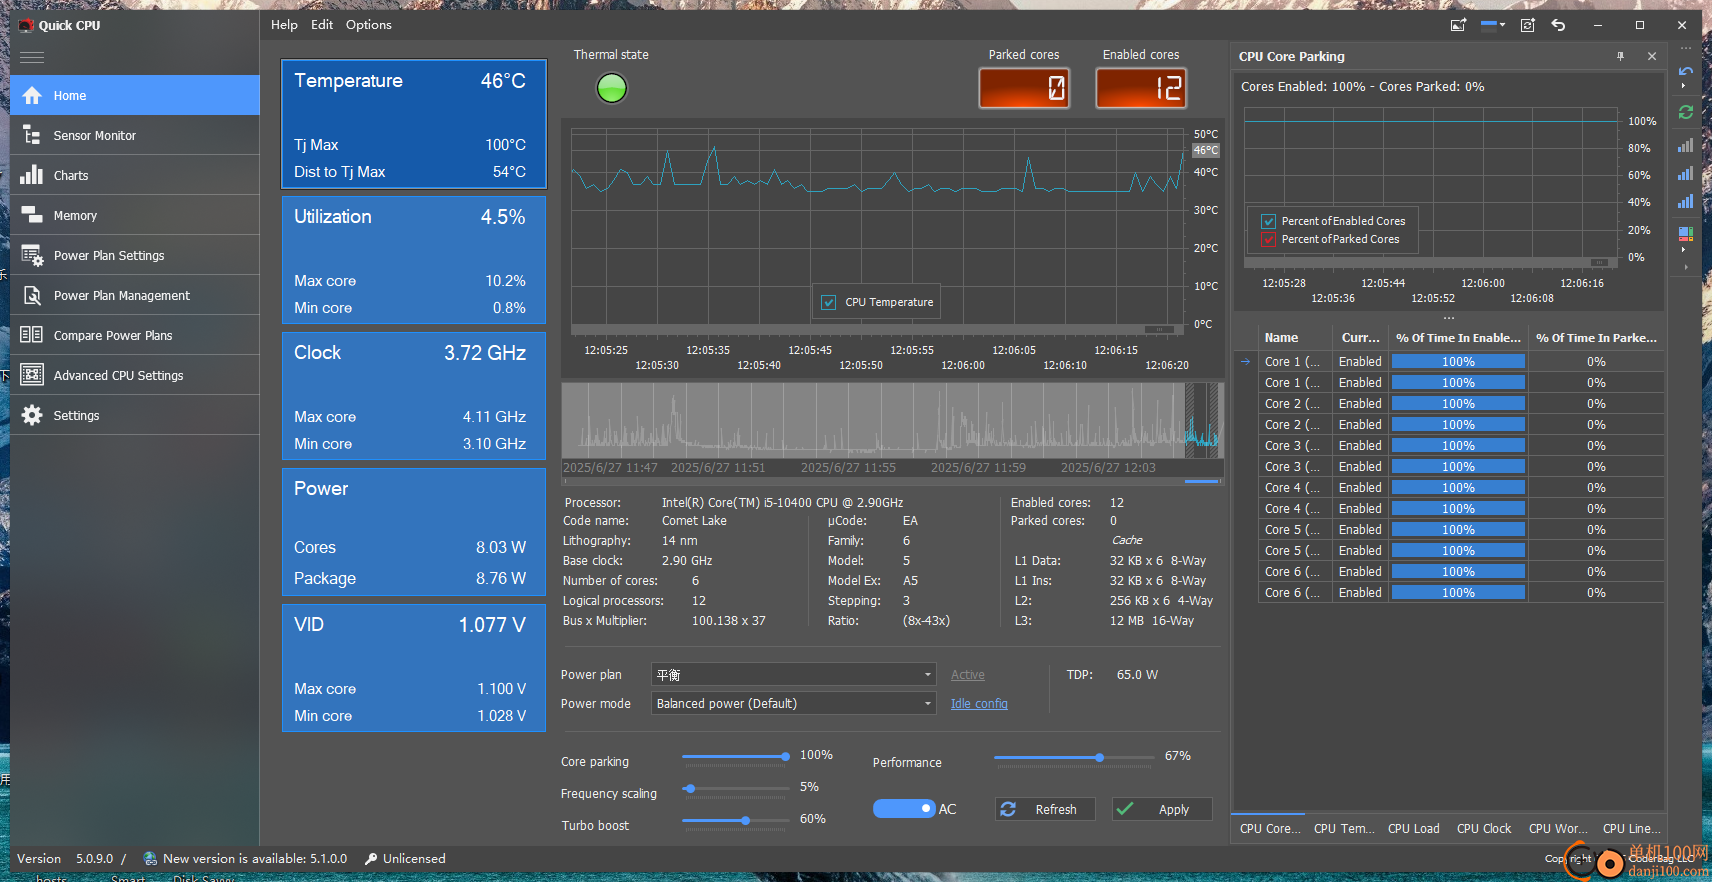Click the green Thermal state indicator

611,88
